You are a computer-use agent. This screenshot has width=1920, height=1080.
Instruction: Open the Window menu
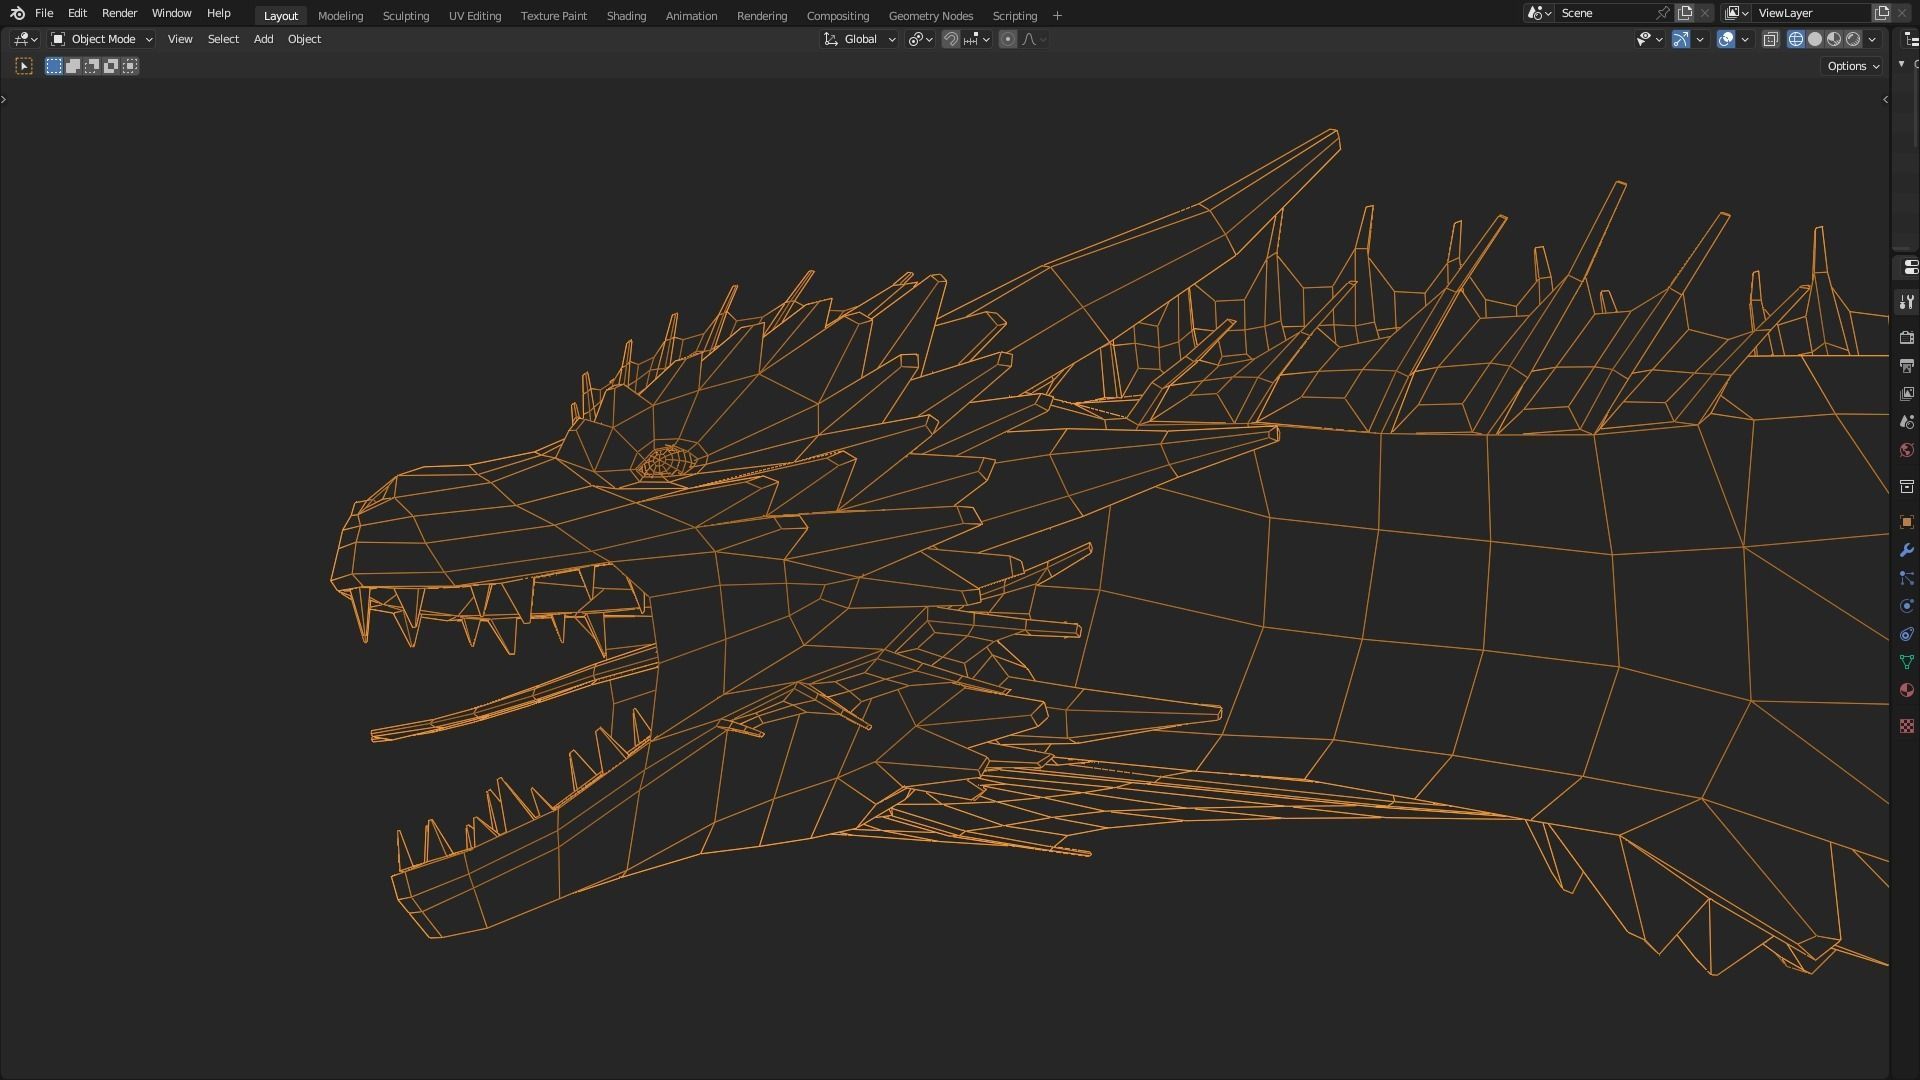[x=171, y=13]
